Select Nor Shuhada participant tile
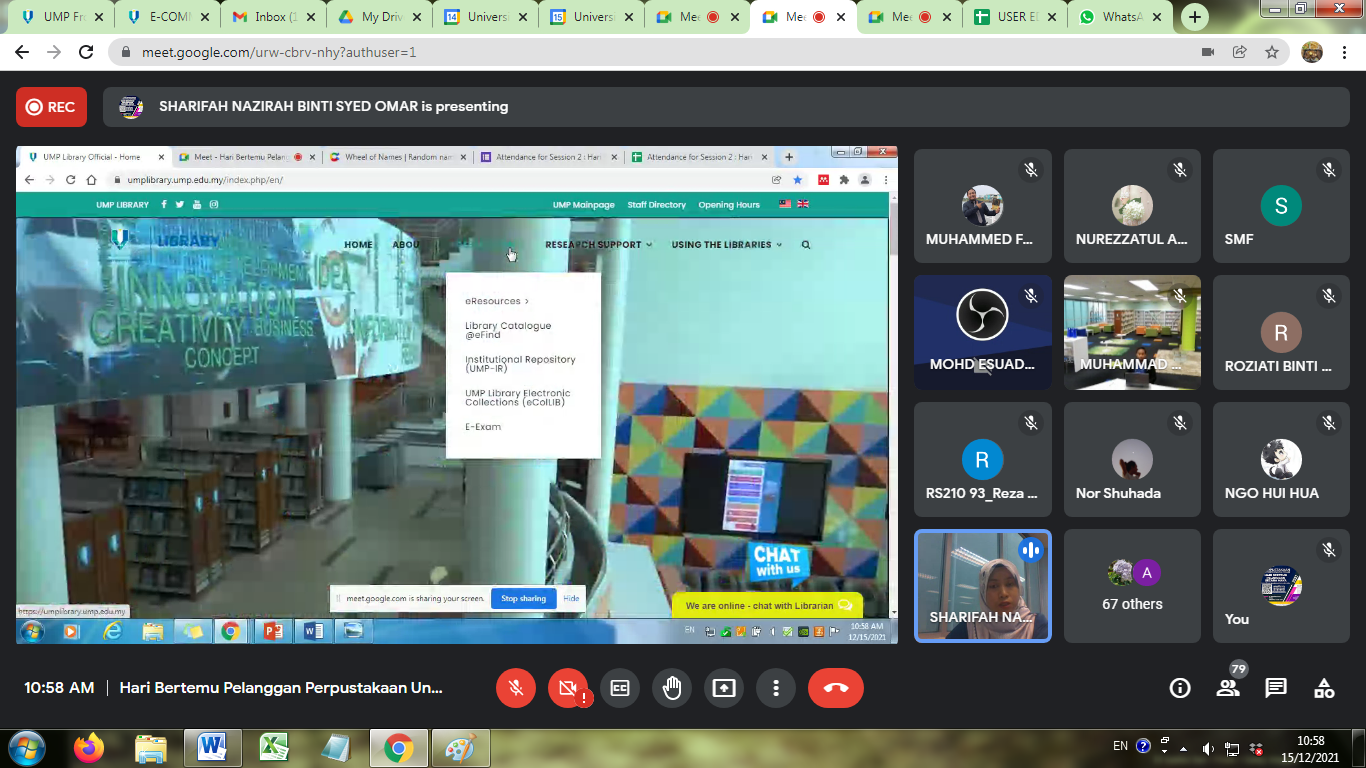 click(x=1132, y=460)
